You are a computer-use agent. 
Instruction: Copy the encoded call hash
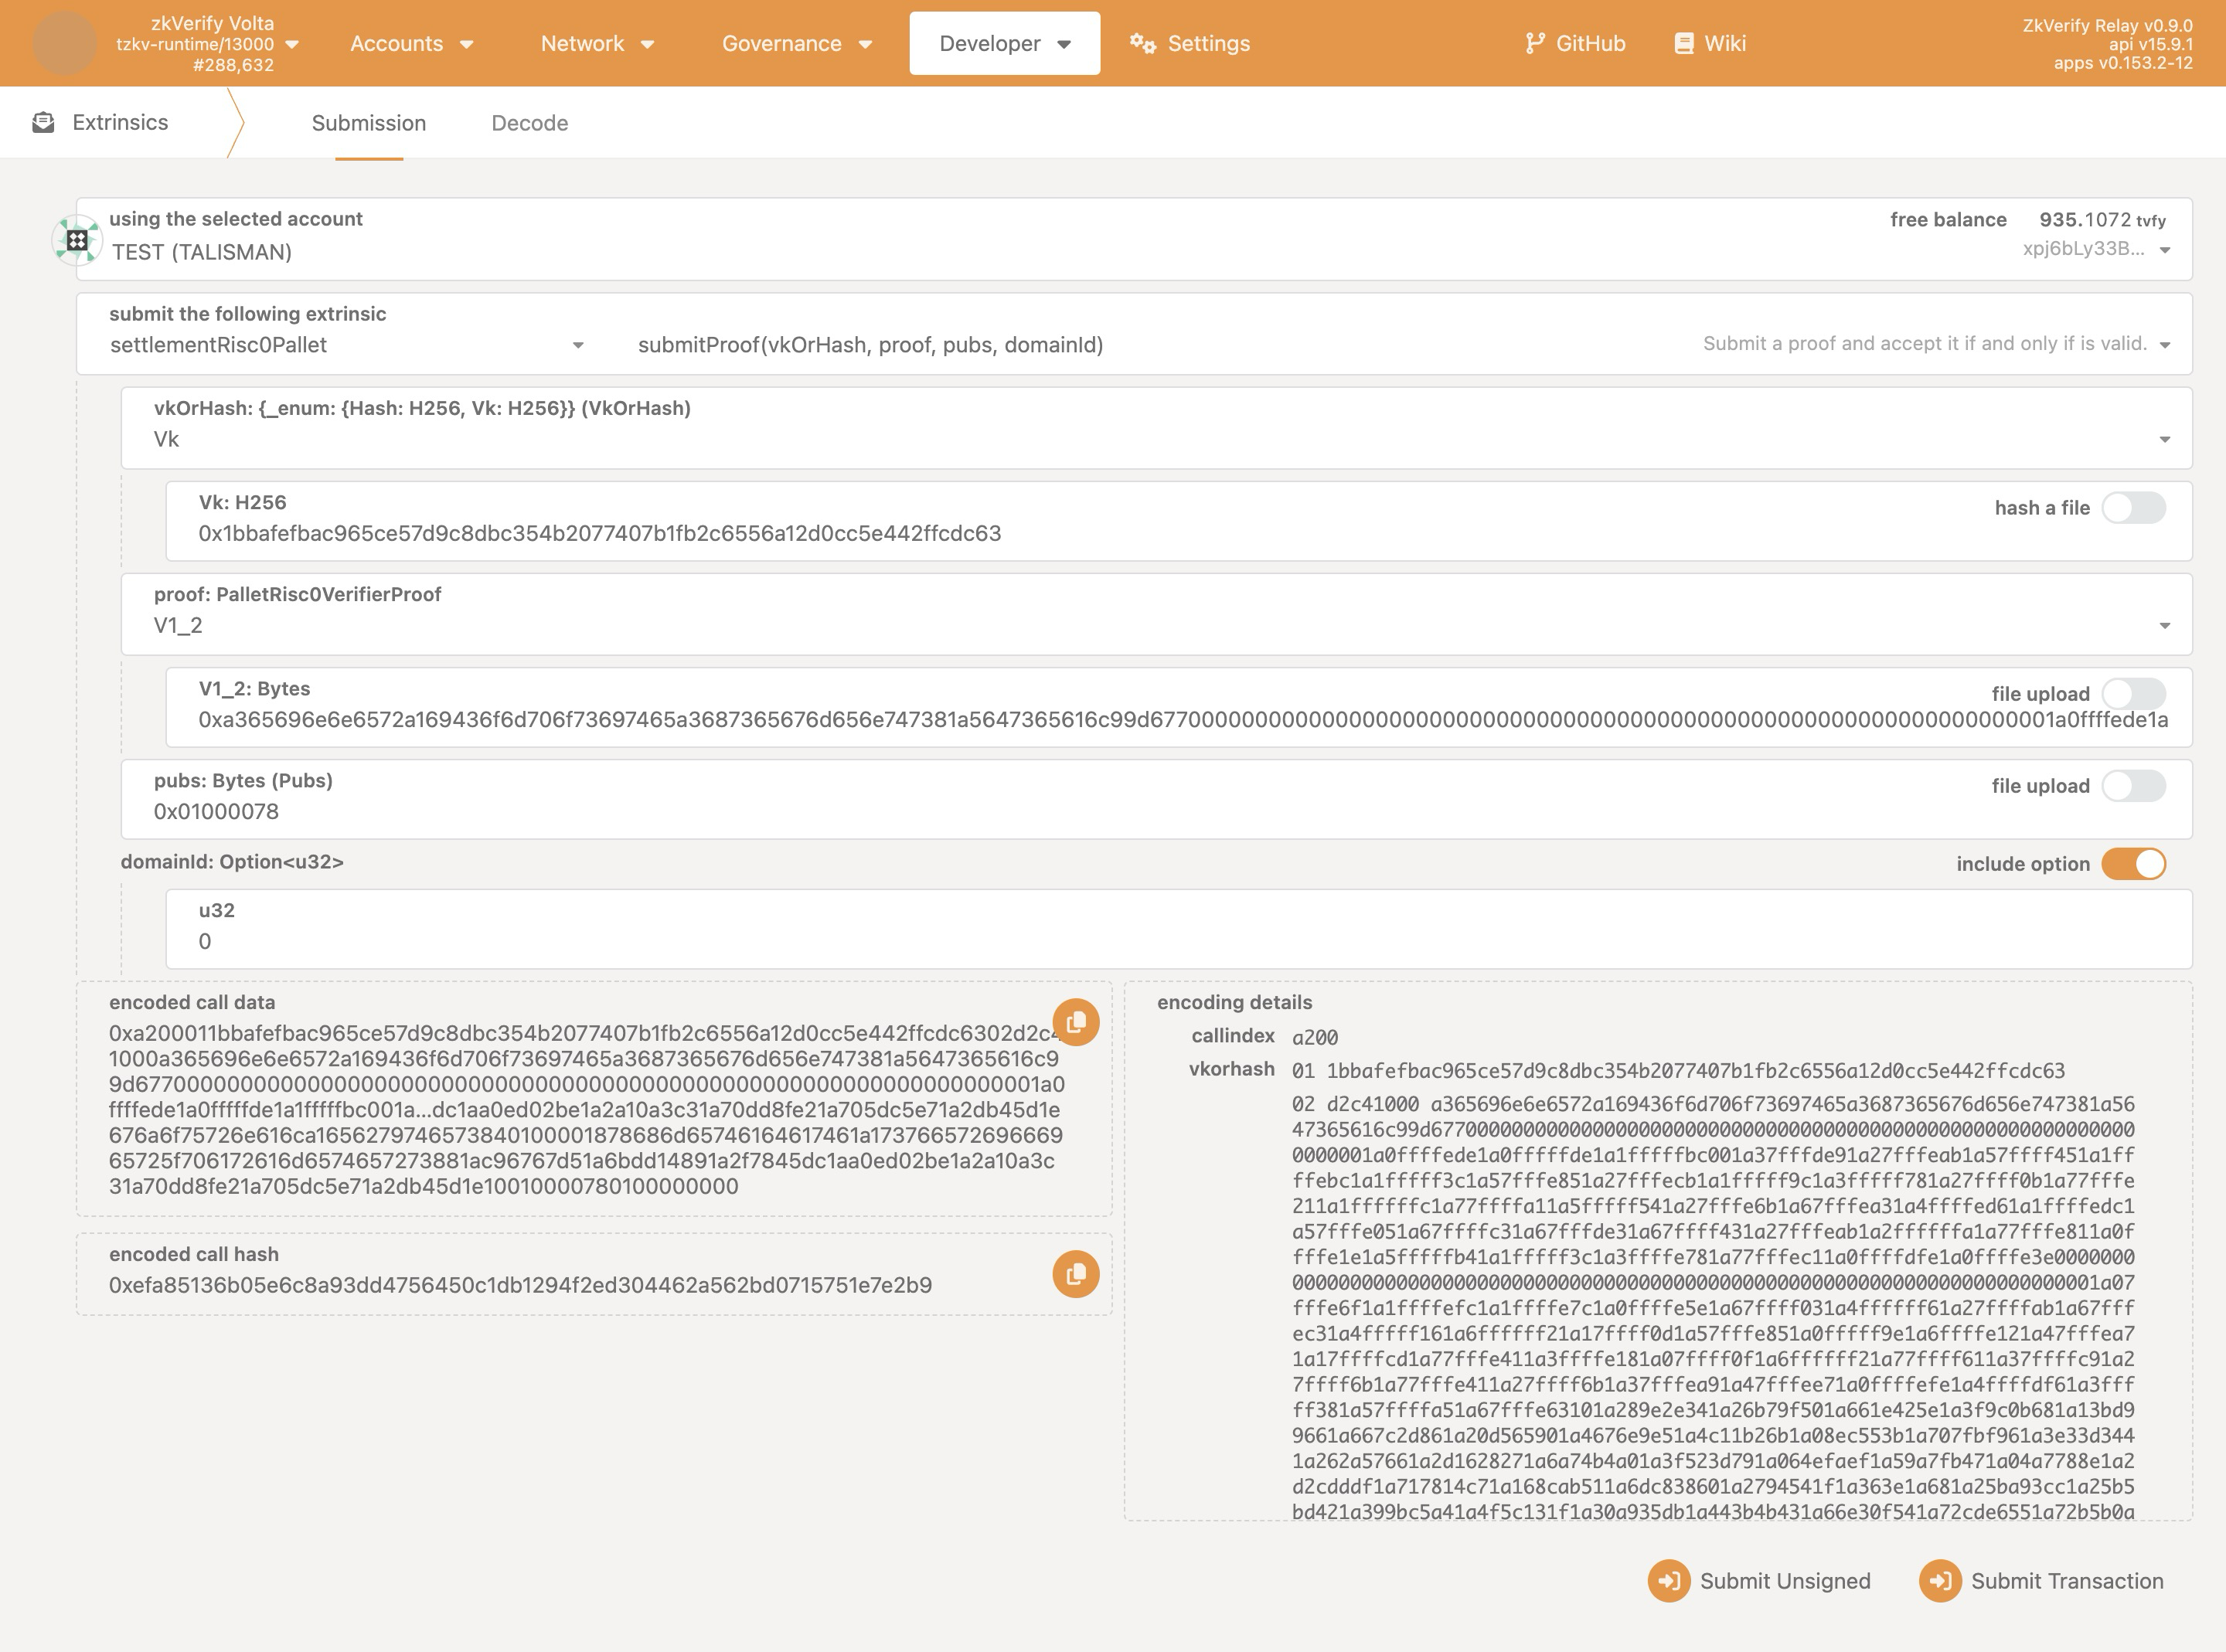tap(1075, 1274)
